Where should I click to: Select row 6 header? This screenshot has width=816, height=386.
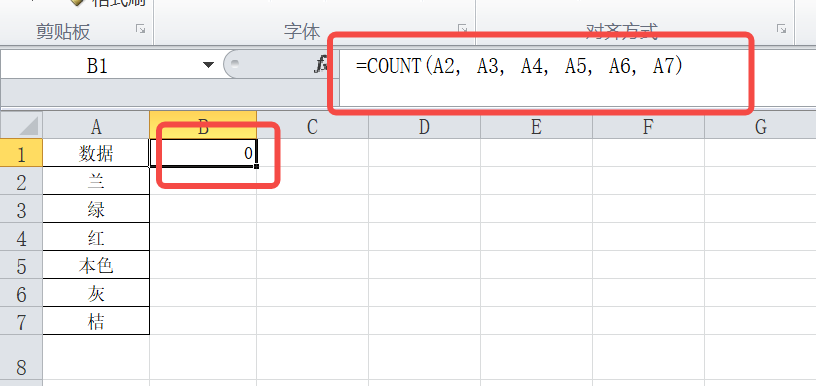pos(21,293)
